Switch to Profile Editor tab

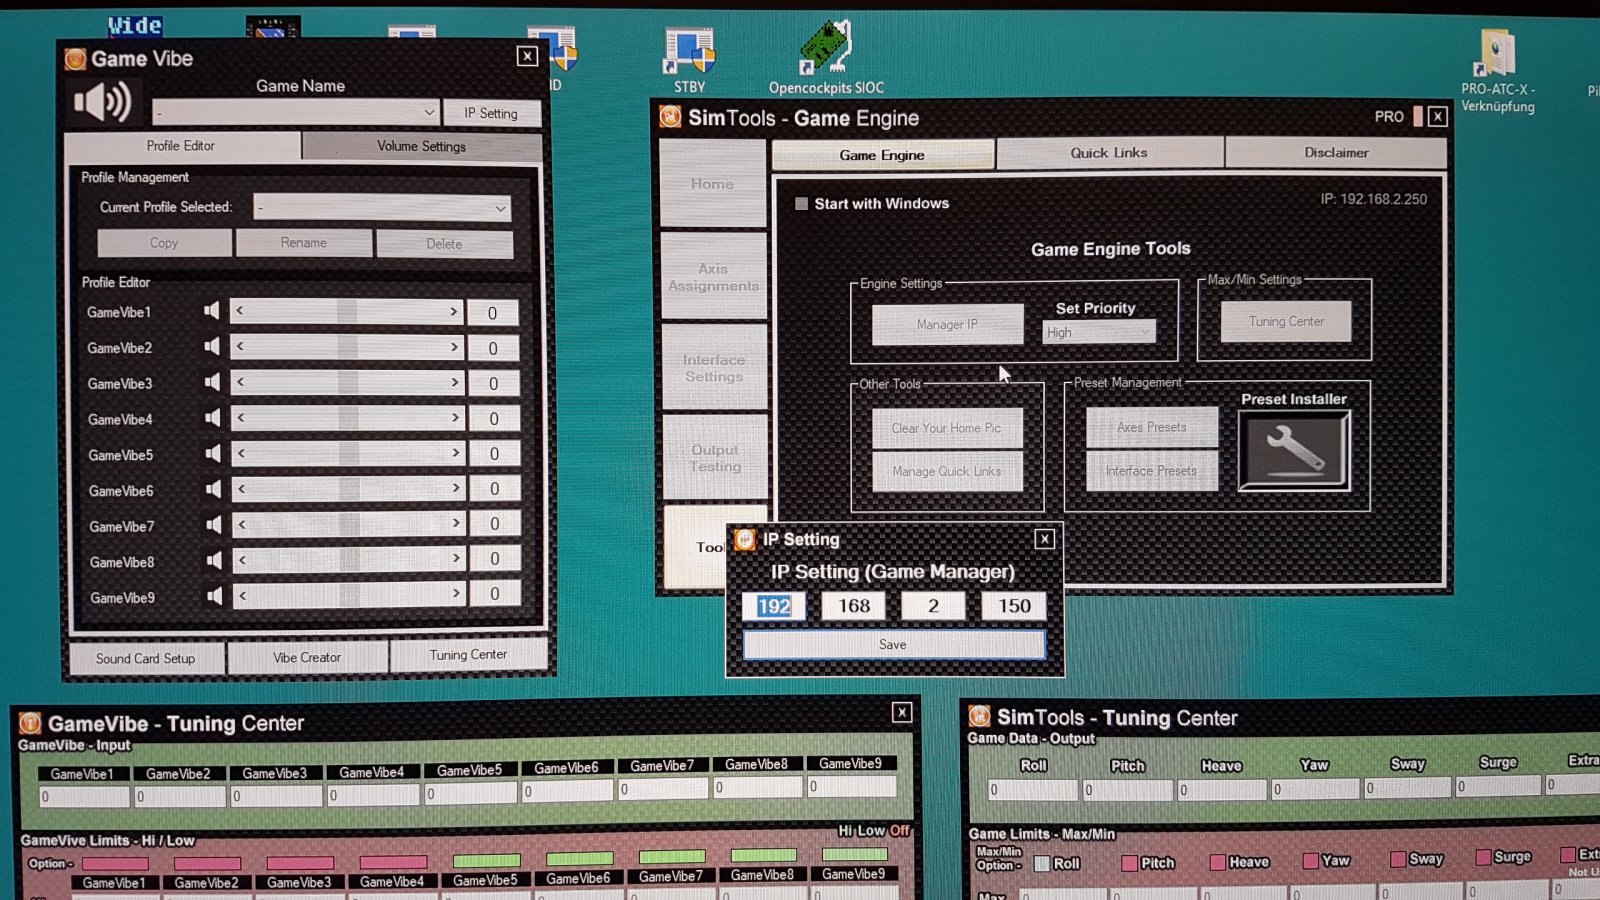tap(181, 146)
